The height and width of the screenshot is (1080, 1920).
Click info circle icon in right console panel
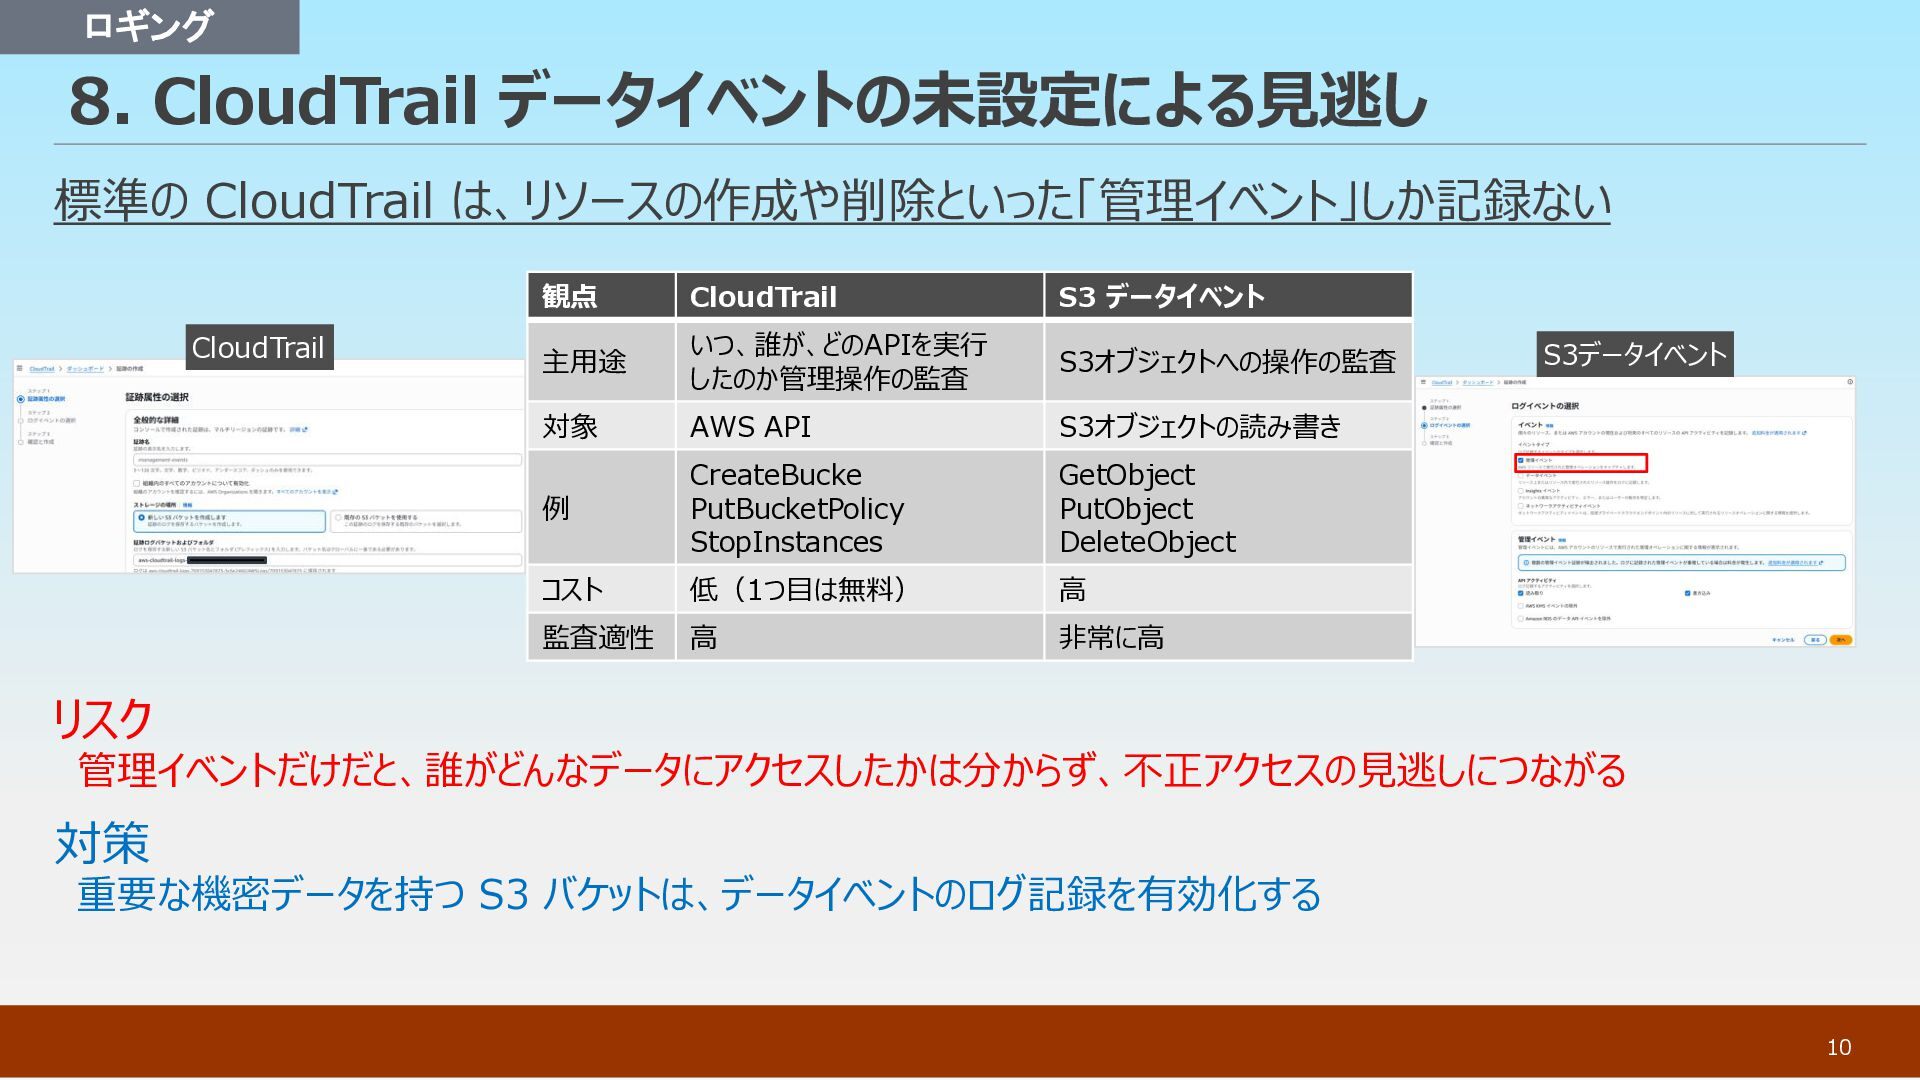point(1849,382)
